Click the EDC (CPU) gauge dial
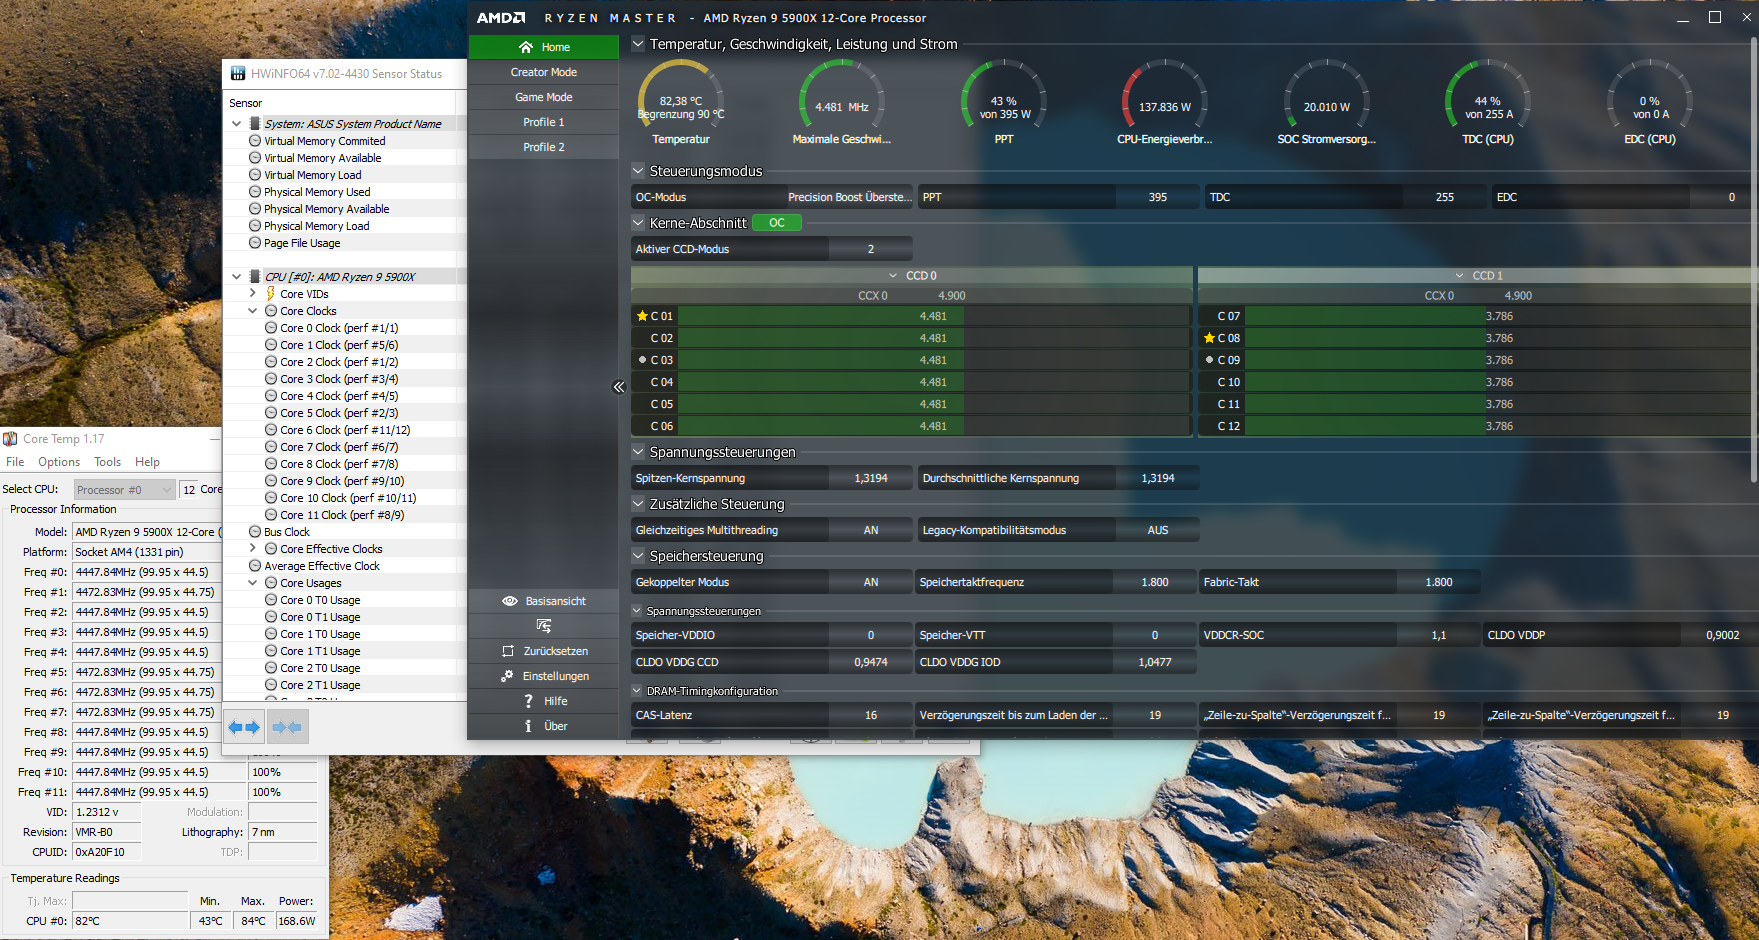Screen dimensions: 1759x940 pos(1649,95)
